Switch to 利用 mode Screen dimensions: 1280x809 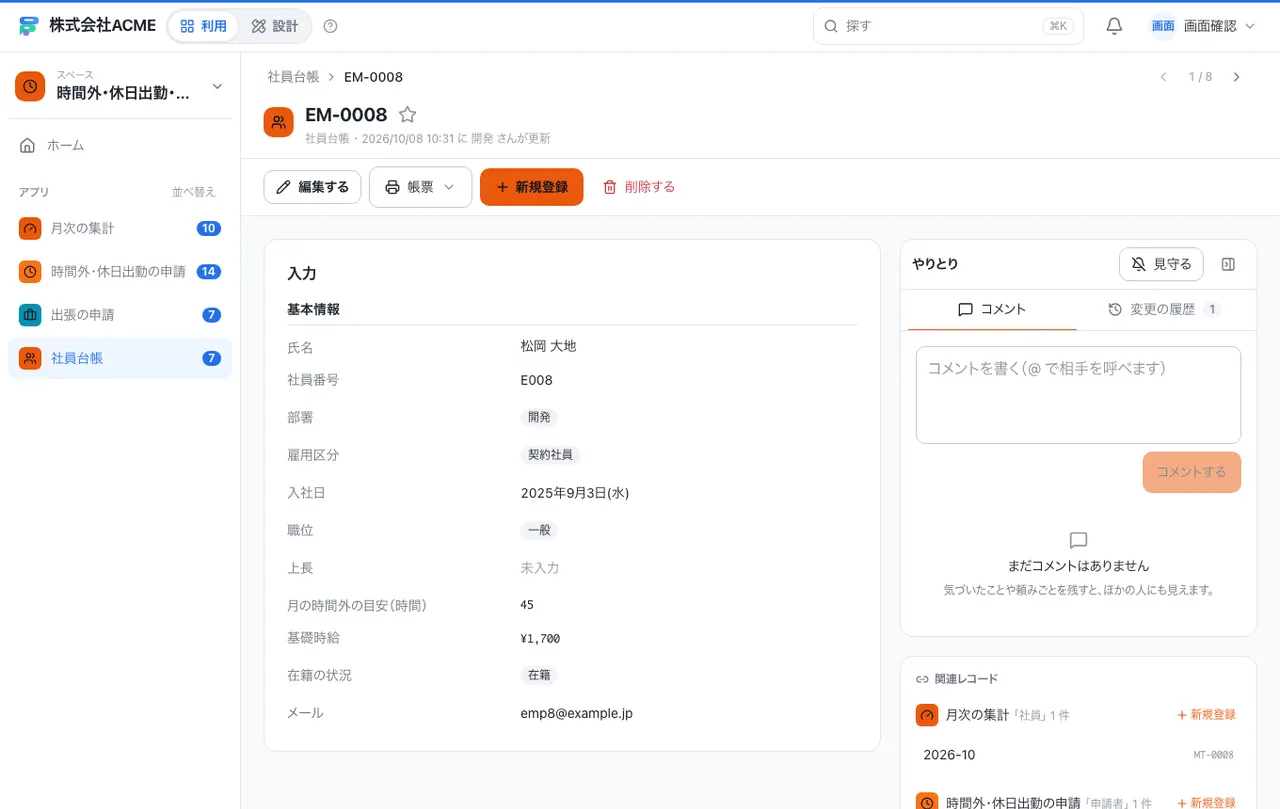tap(203, 26)
